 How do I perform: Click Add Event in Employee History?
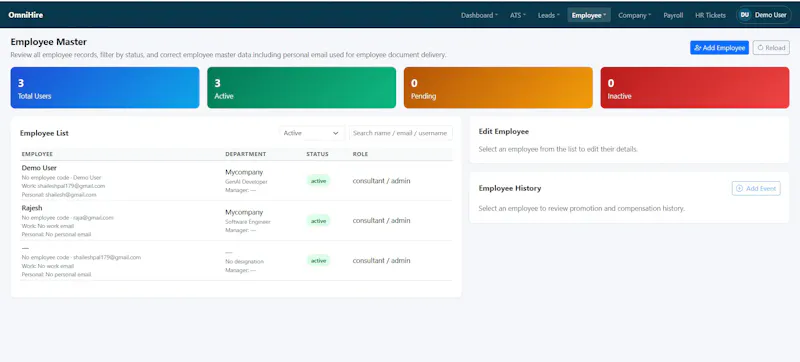coord(756,189)
